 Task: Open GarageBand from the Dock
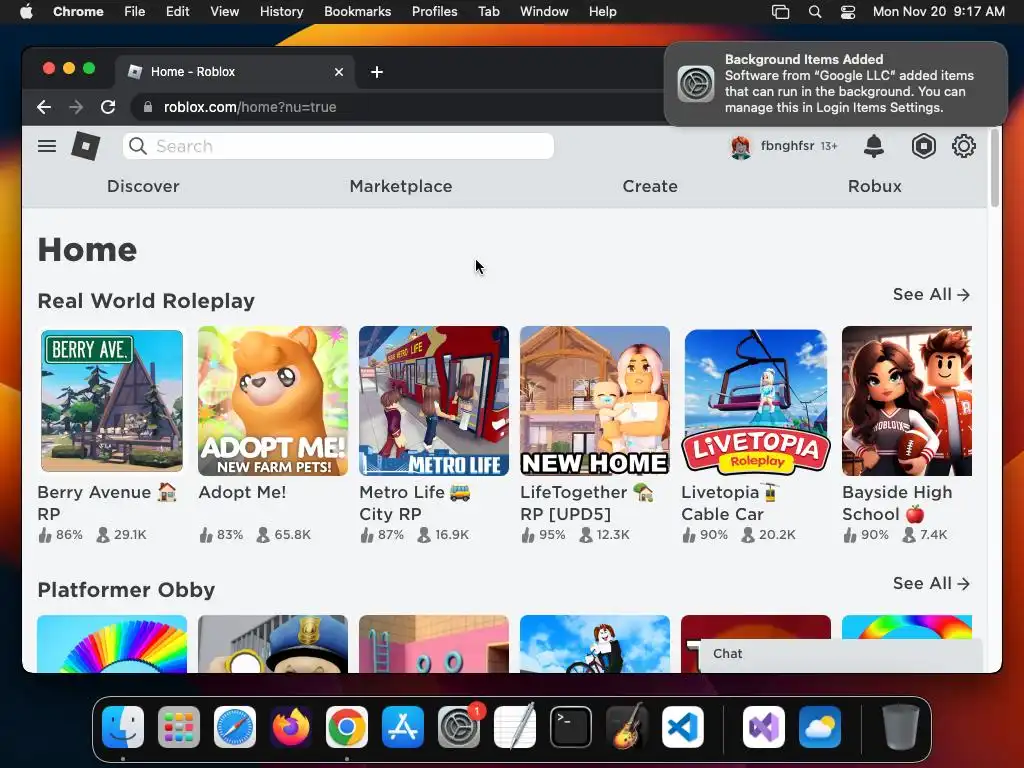(x=627, y=727)
